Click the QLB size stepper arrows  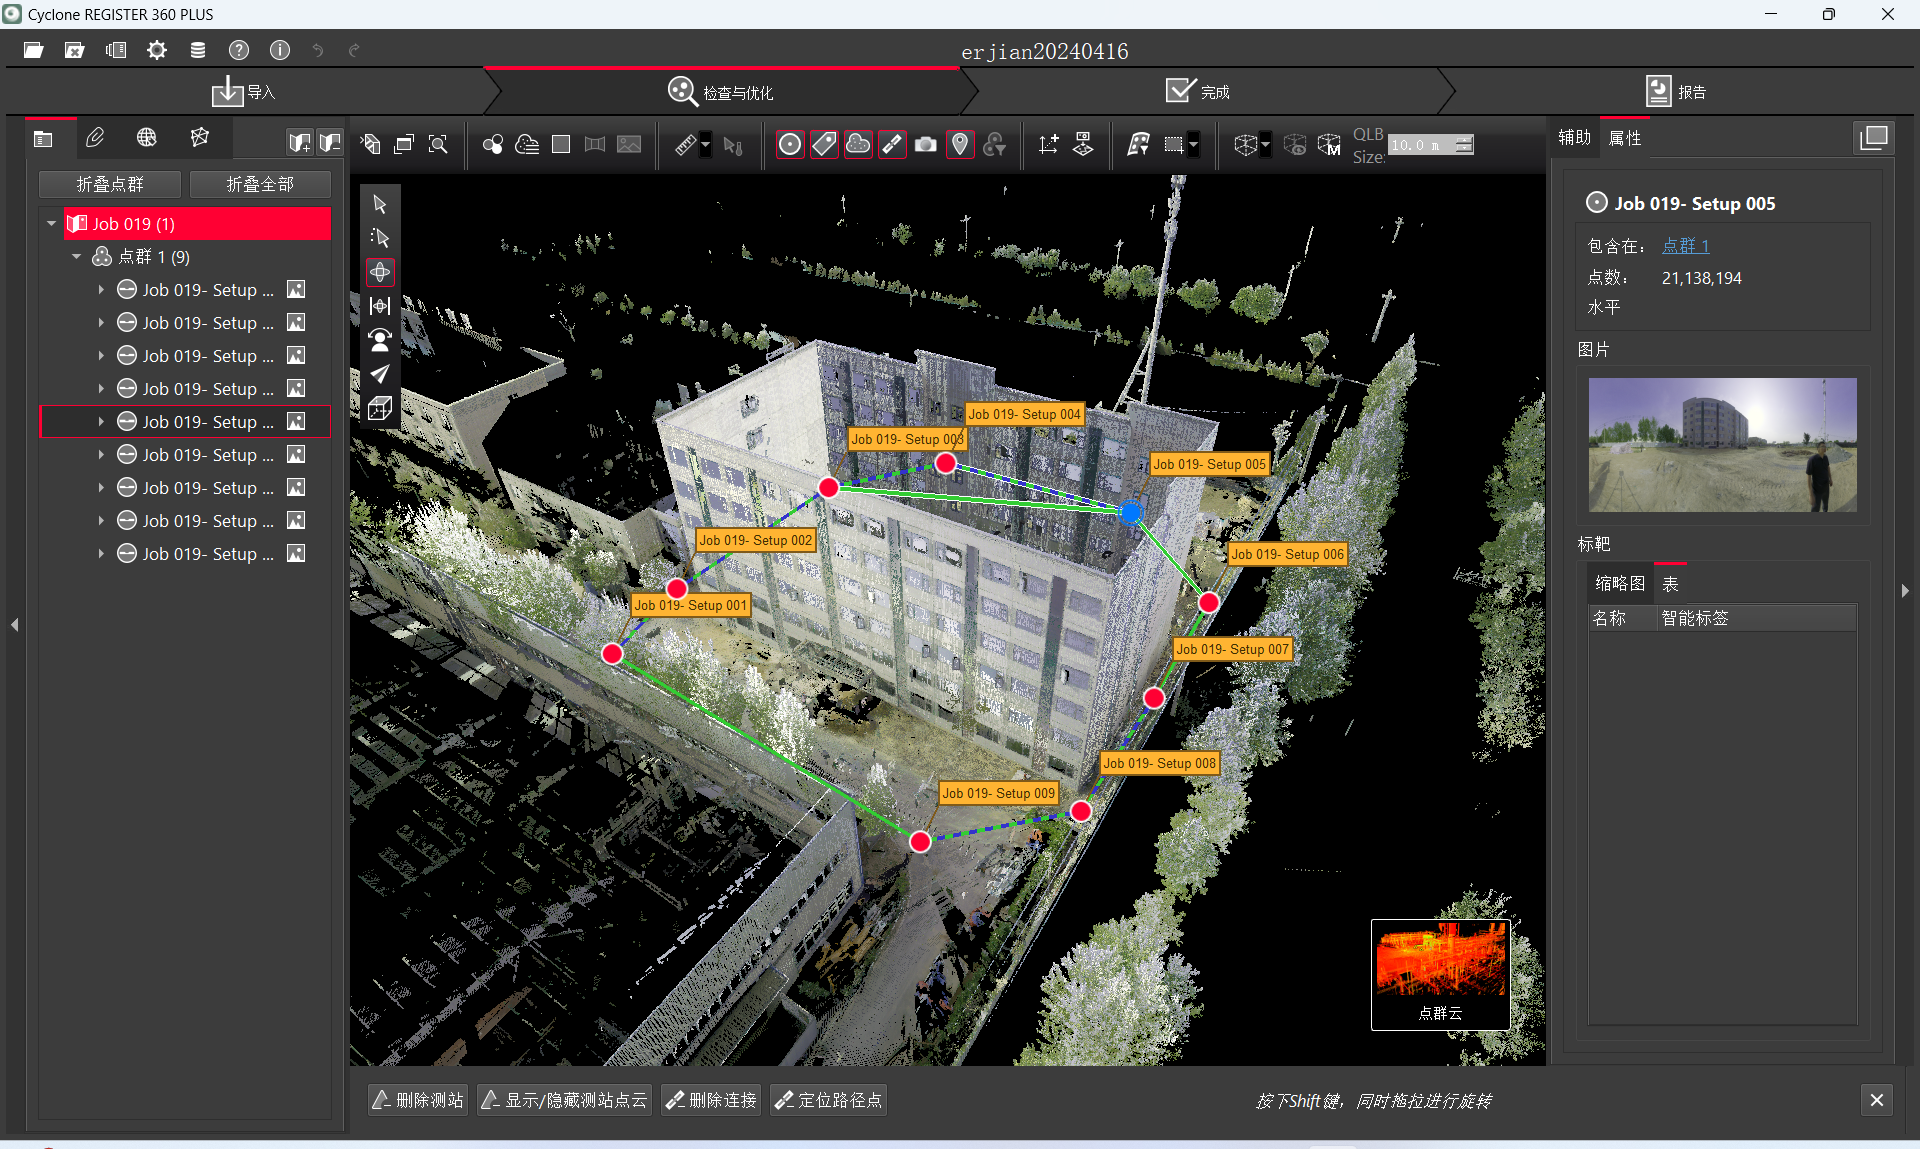(1465, 145)
